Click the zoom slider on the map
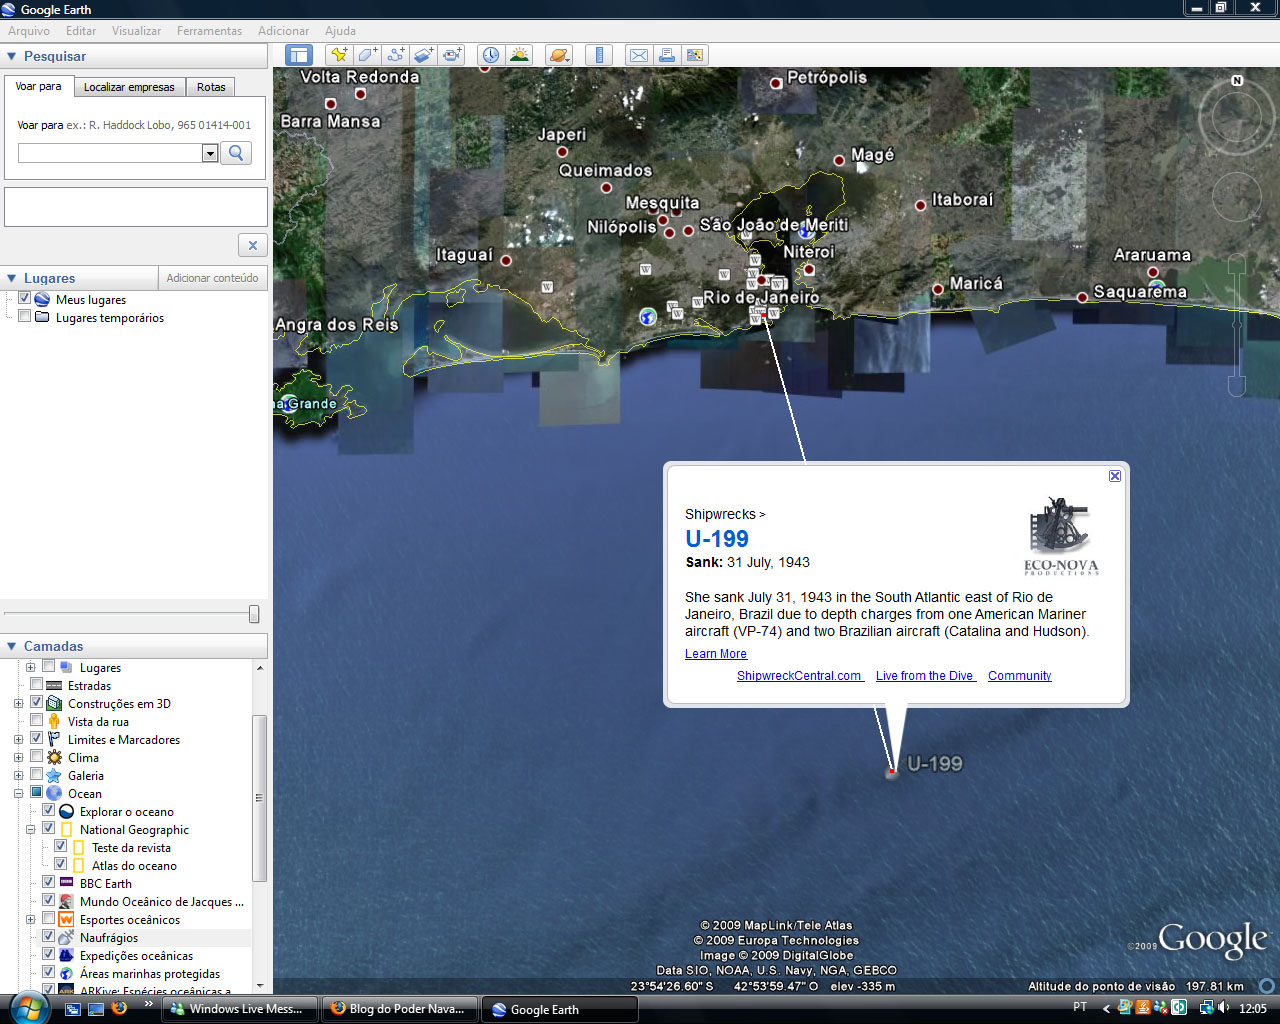Screen dimensions: 1280x1024 (x=1237, y=323)
